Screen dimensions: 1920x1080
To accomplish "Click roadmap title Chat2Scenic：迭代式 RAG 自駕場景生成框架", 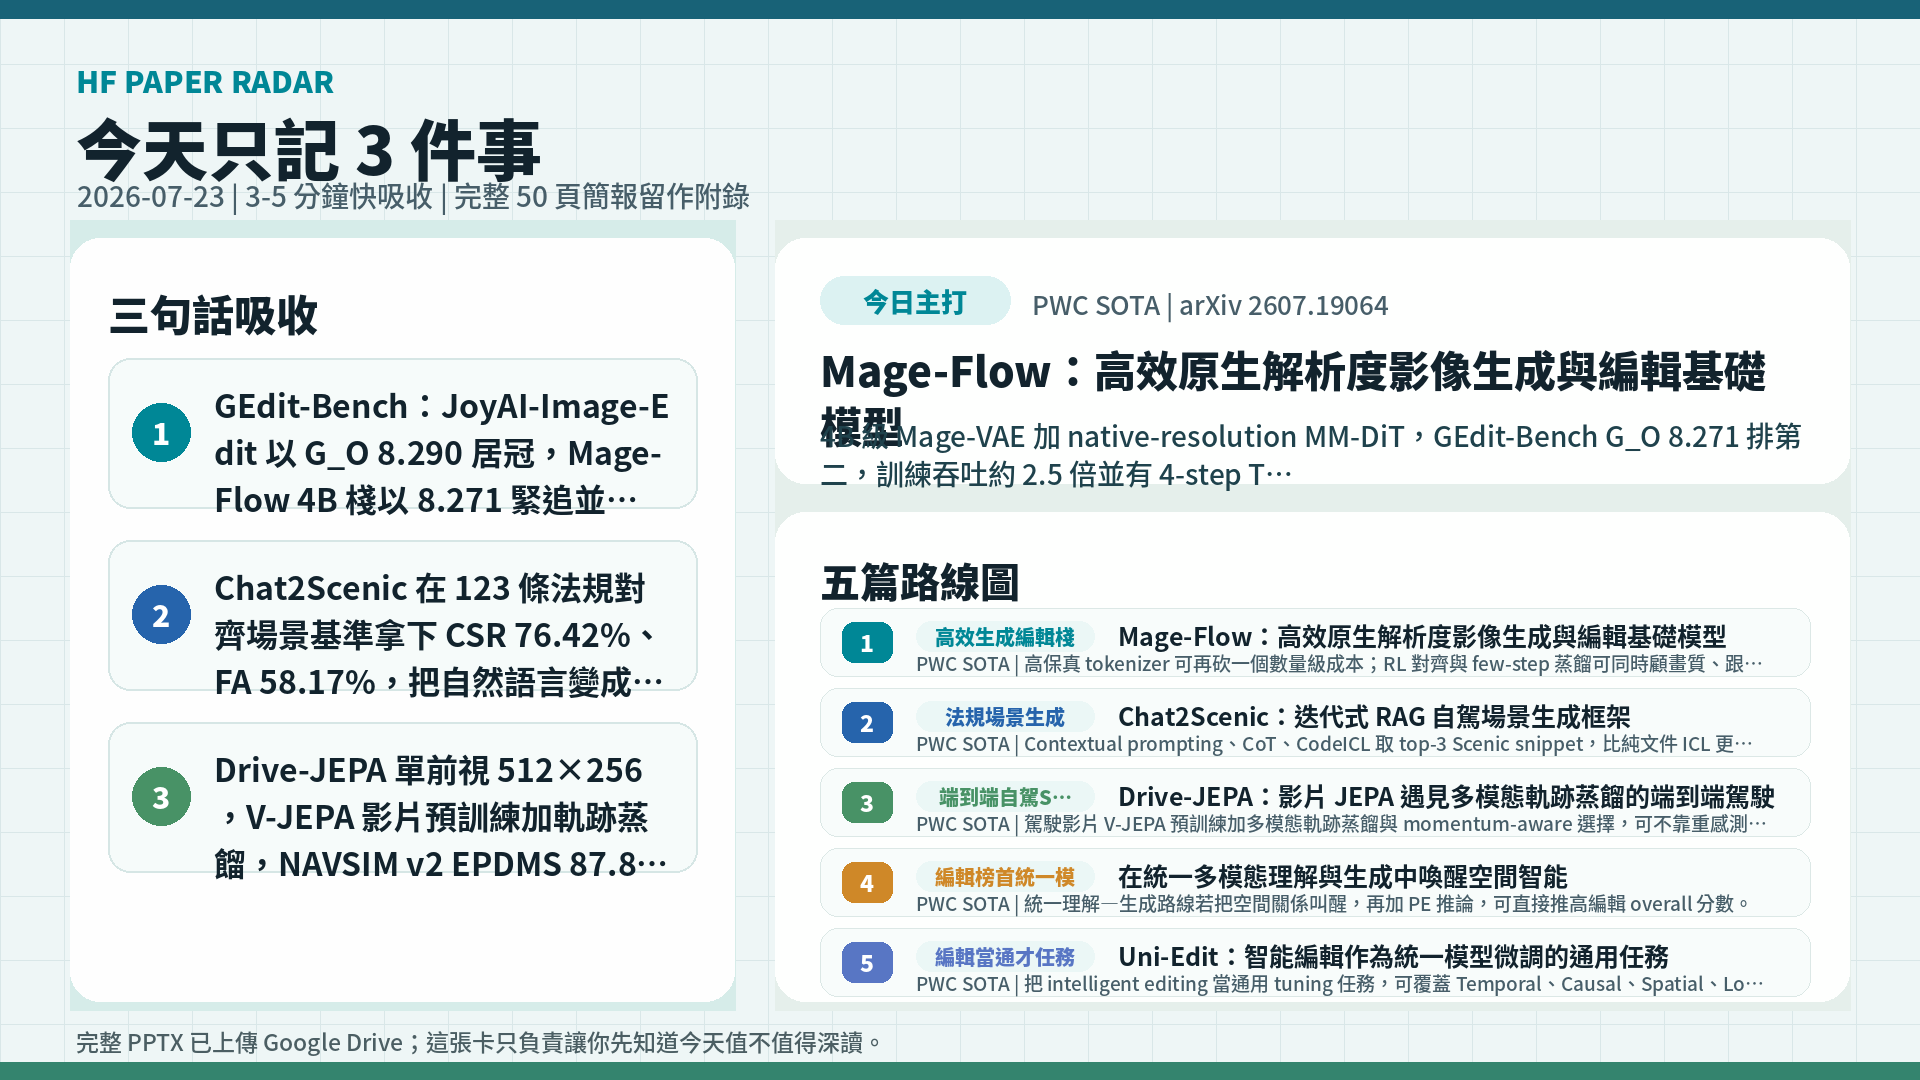I will click(1374, 716).
